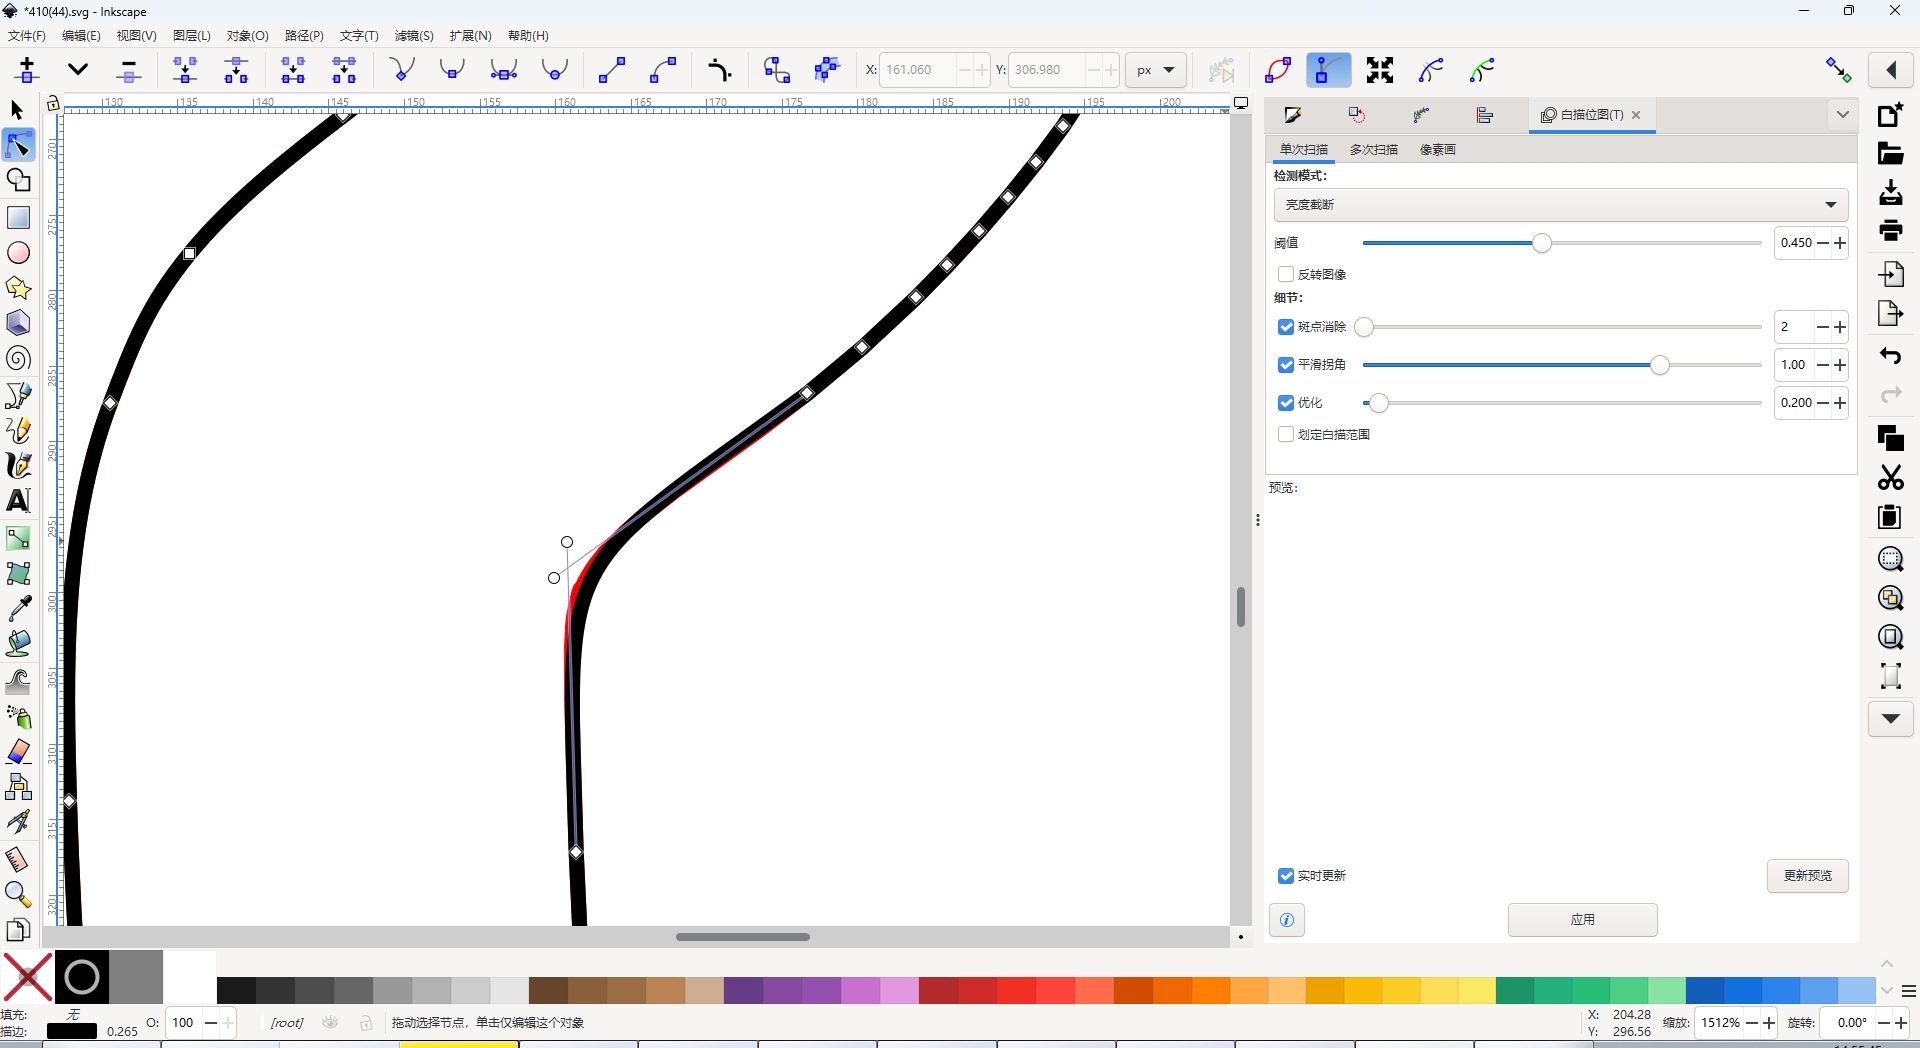Uncheck the 平滑拐角 checkbox
The image size is (1920, 1048).
[x=1286, y=365]
